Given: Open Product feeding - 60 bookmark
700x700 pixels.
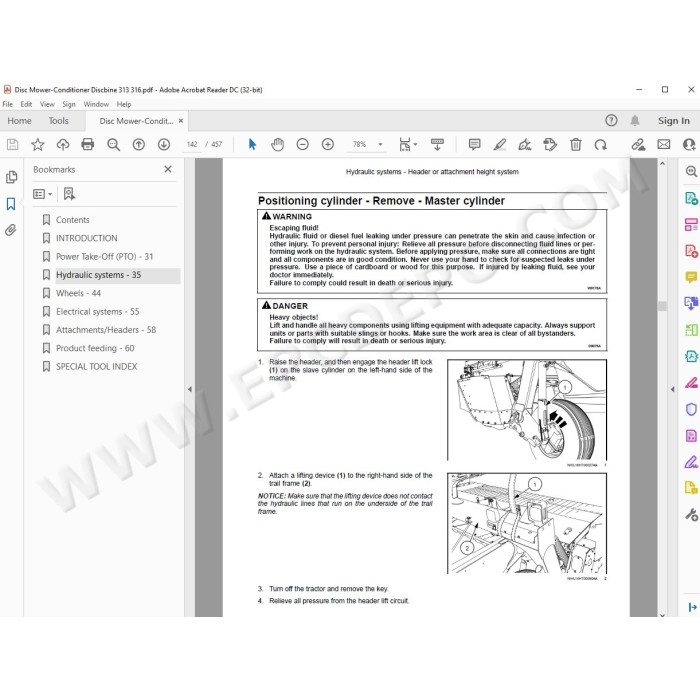Looking at the screenshot, I should (x=95, y=348).
